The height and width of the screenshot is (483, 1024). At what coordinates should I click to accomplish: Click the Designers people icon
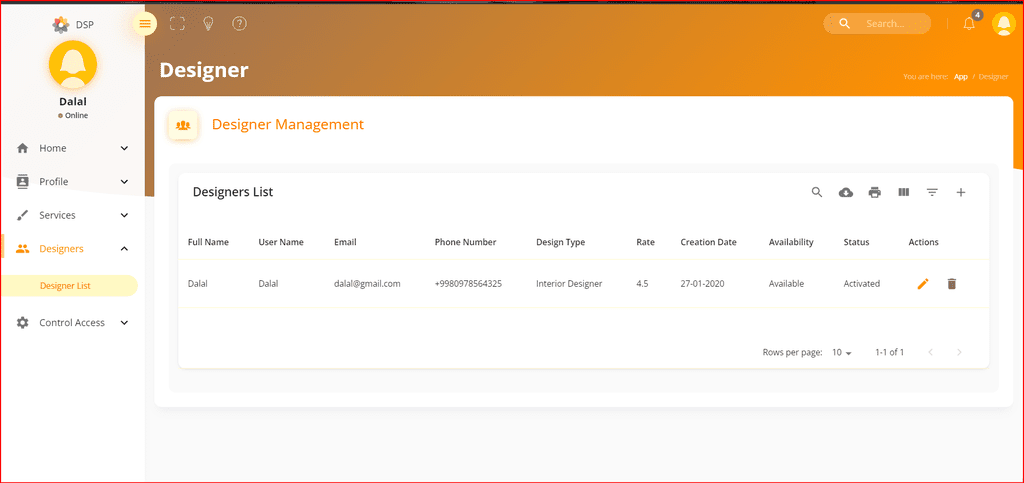pos(23,249)
